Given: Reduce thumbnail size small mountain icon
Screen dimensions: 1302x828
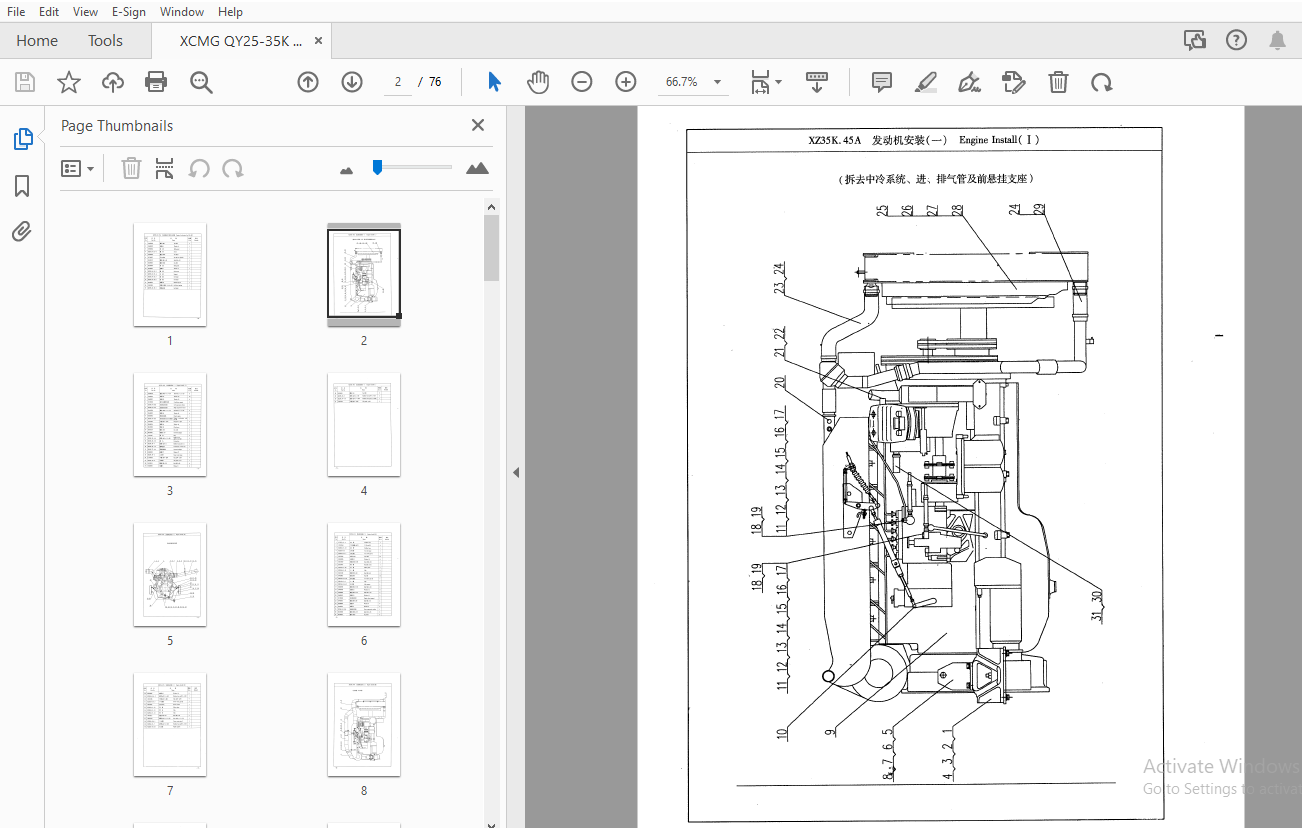Looking at the screenshot, I should coord(347,170).
